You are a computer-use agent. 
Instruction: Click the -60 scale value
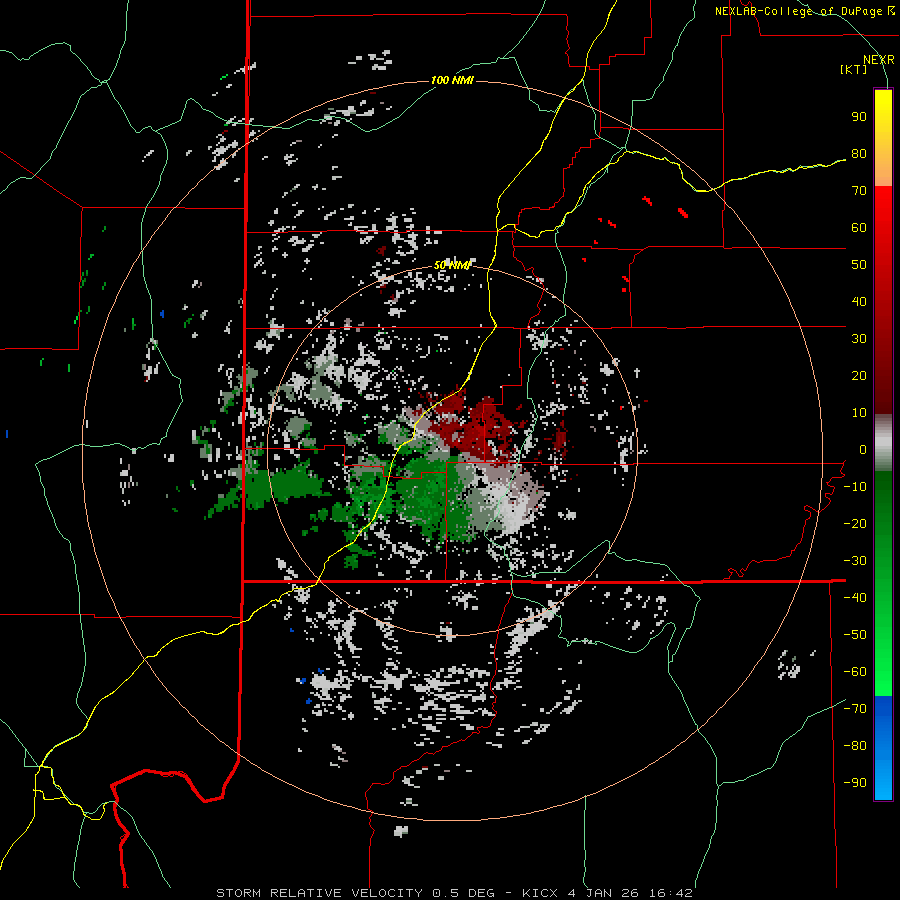coord(855,672)
